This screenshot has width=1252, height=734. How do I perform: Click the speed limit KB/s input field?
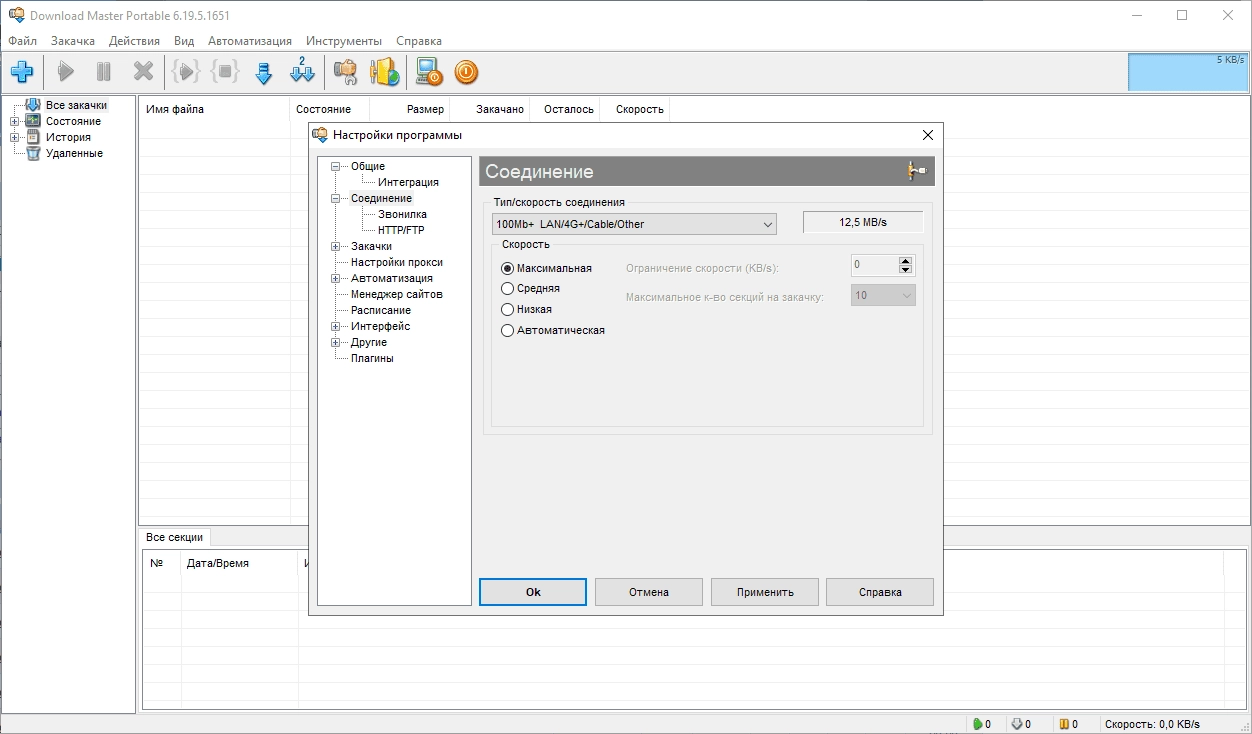click(x=875, y=265)
